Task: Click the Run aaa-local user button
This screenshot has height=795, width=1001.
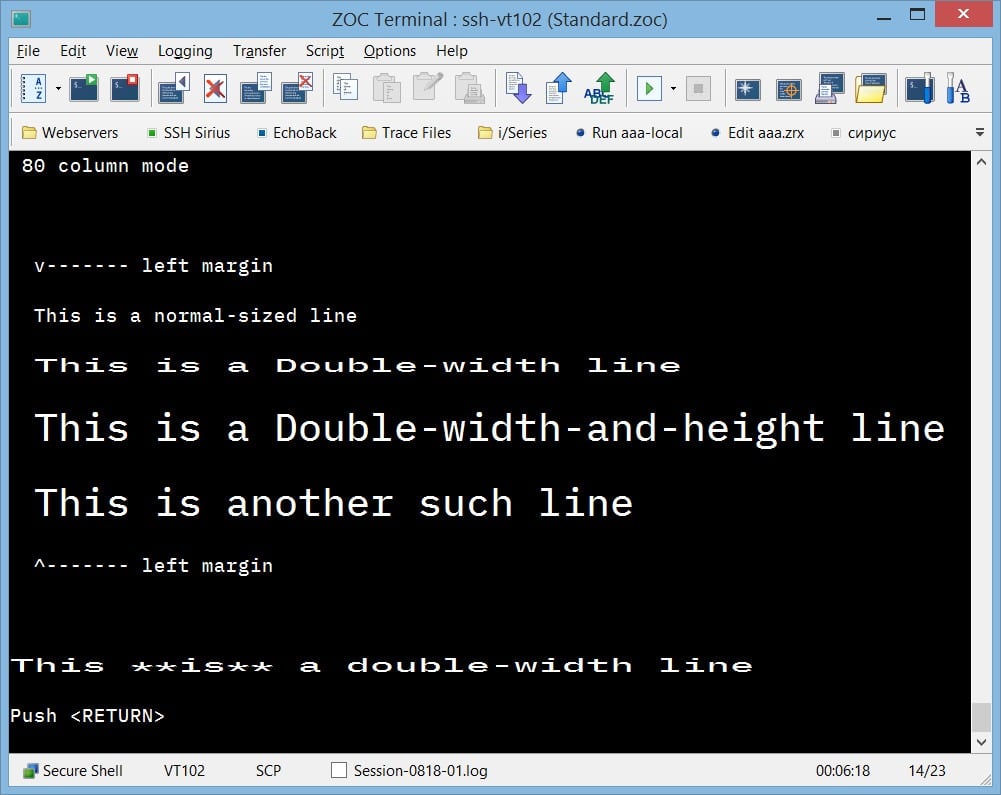Action: click(629, 132)
